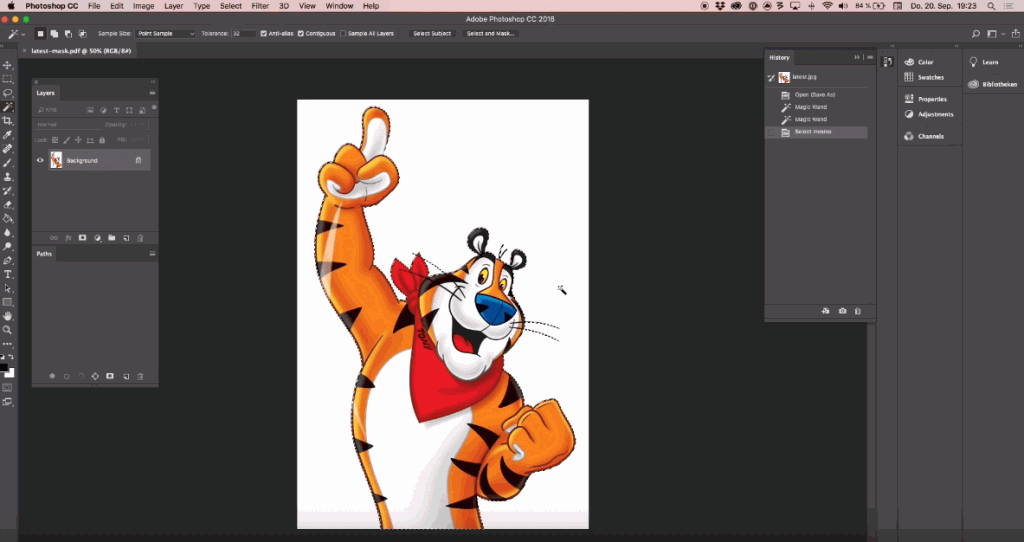Open the Kind filter dropdown in Layers
This screenshot has height=542, width=1024.
pyautogui.click(x=59, y=110)
